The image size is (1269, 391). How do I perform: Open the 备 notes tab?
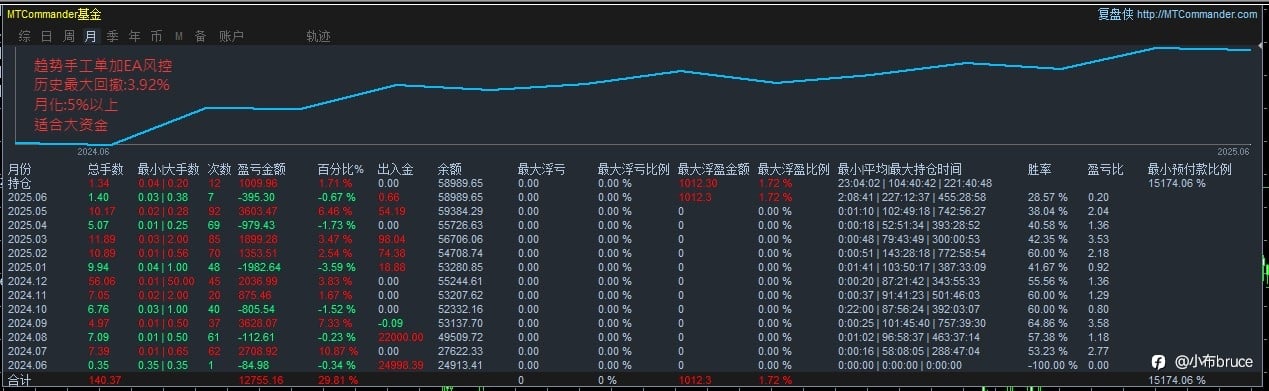(x=200, y=36)
